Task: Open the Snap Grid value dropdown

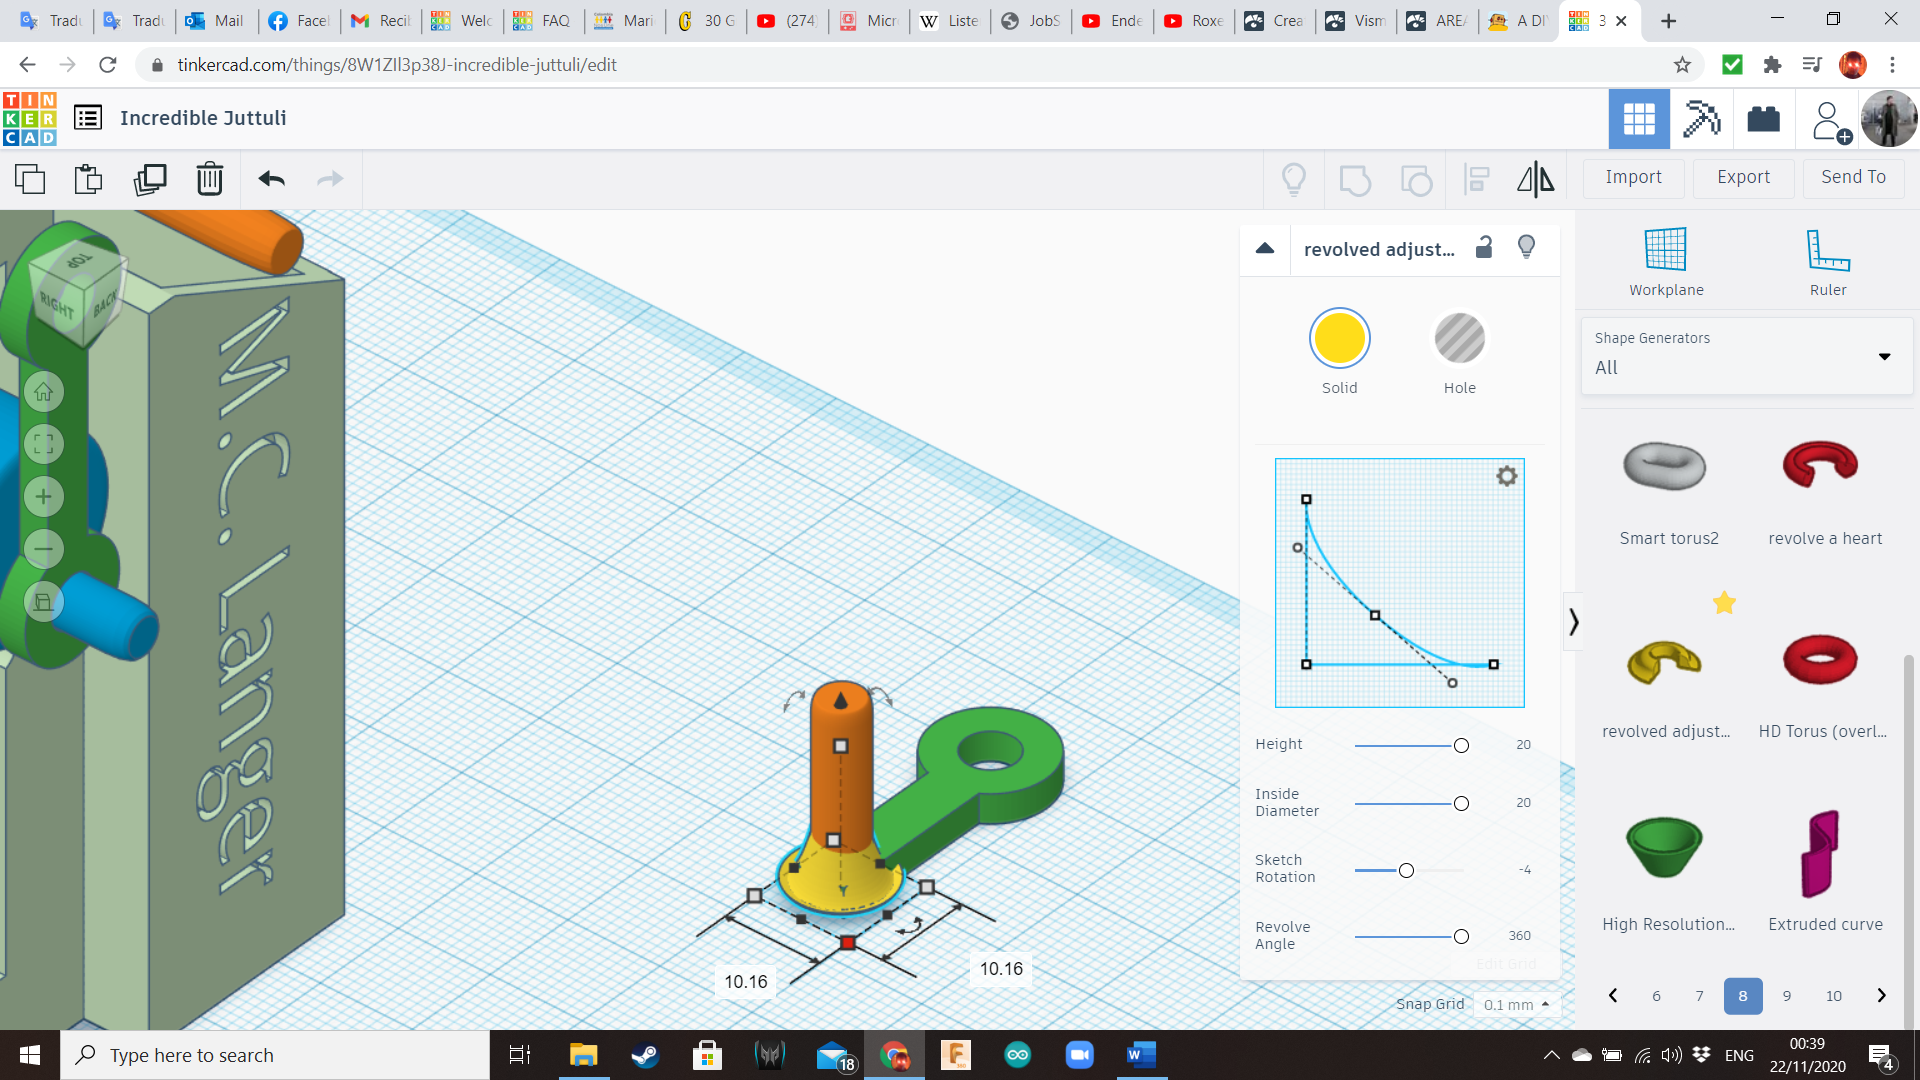Action: coord(1516,1004)
